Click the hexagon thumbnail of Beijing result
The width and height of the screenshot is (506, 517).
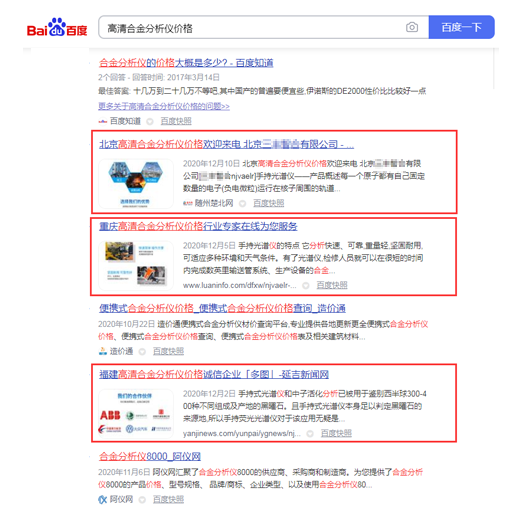pos(136,183)
